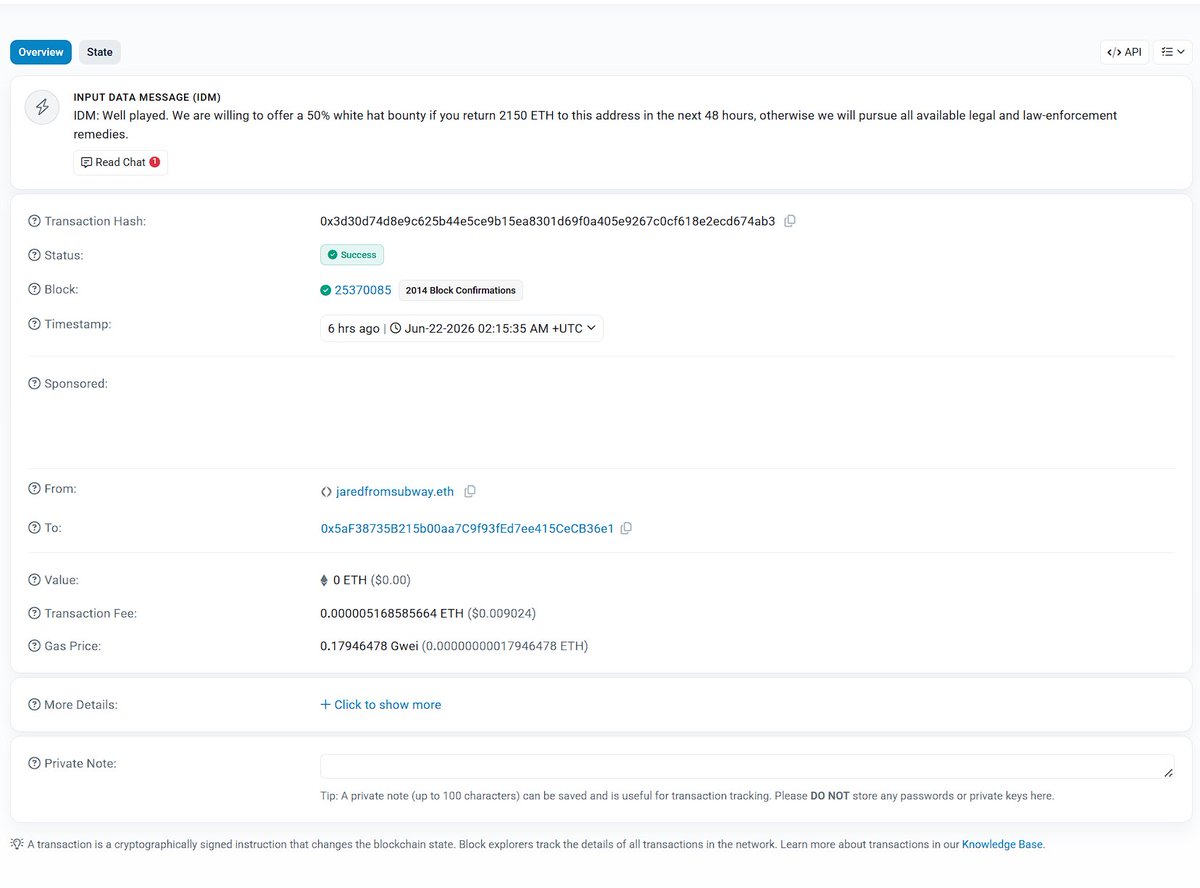The image size is (1200, 888).
Task: Click help icon next to Block
Action: coord(34,289)
